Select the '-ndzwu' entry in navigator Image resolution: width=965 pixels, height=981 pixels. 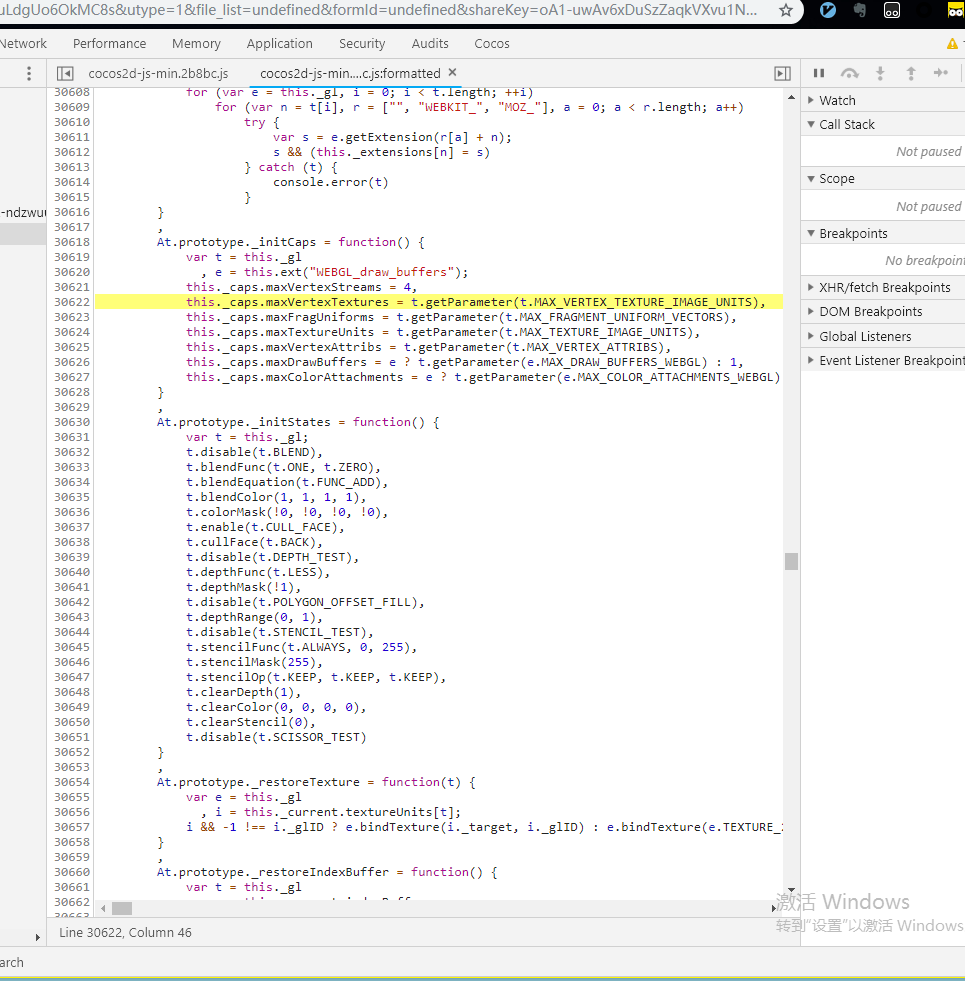pyautogui.click(x=23, y=212)
